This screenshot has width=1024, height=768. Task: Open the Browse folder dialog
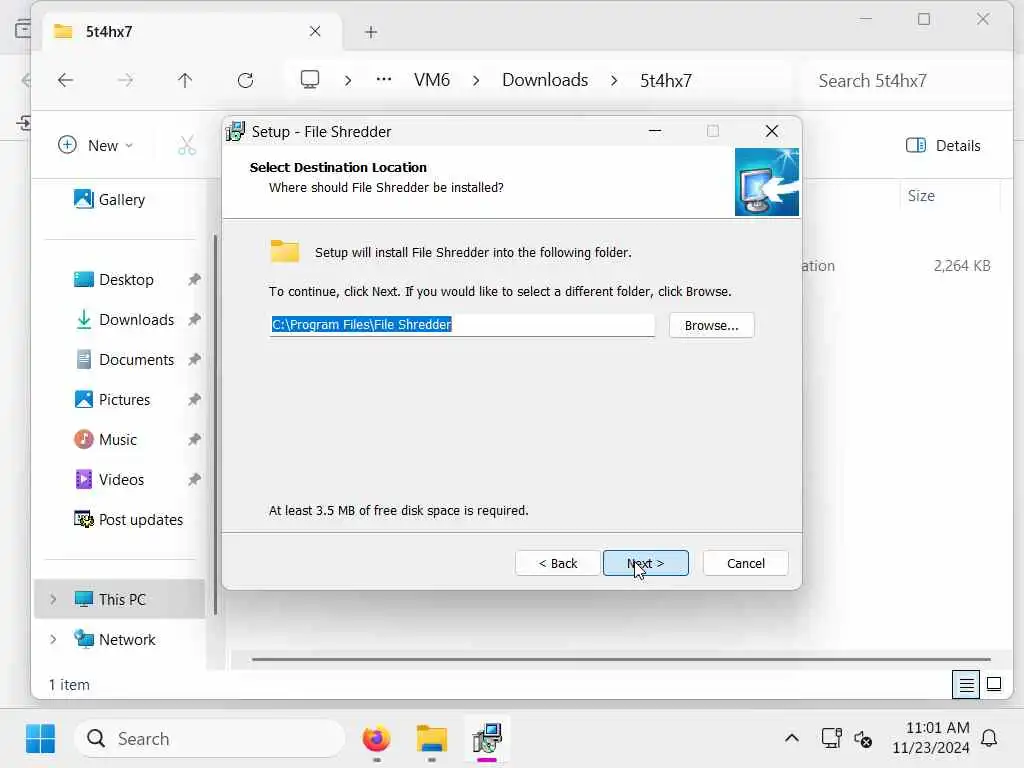point(711,325)
